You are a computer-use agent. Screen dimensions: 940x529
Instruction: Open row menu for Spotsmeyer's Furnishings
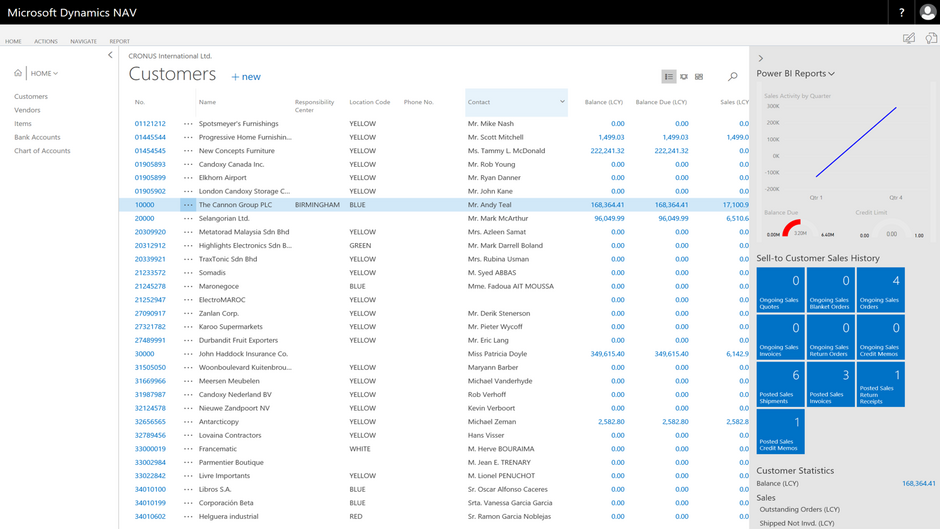(188, 124)
